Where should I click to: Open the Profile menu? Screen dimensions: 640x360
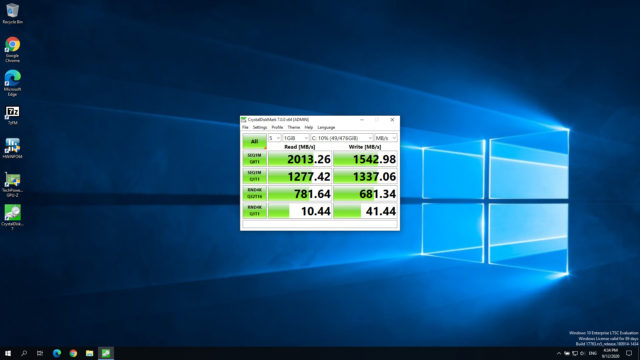(277, 127)
